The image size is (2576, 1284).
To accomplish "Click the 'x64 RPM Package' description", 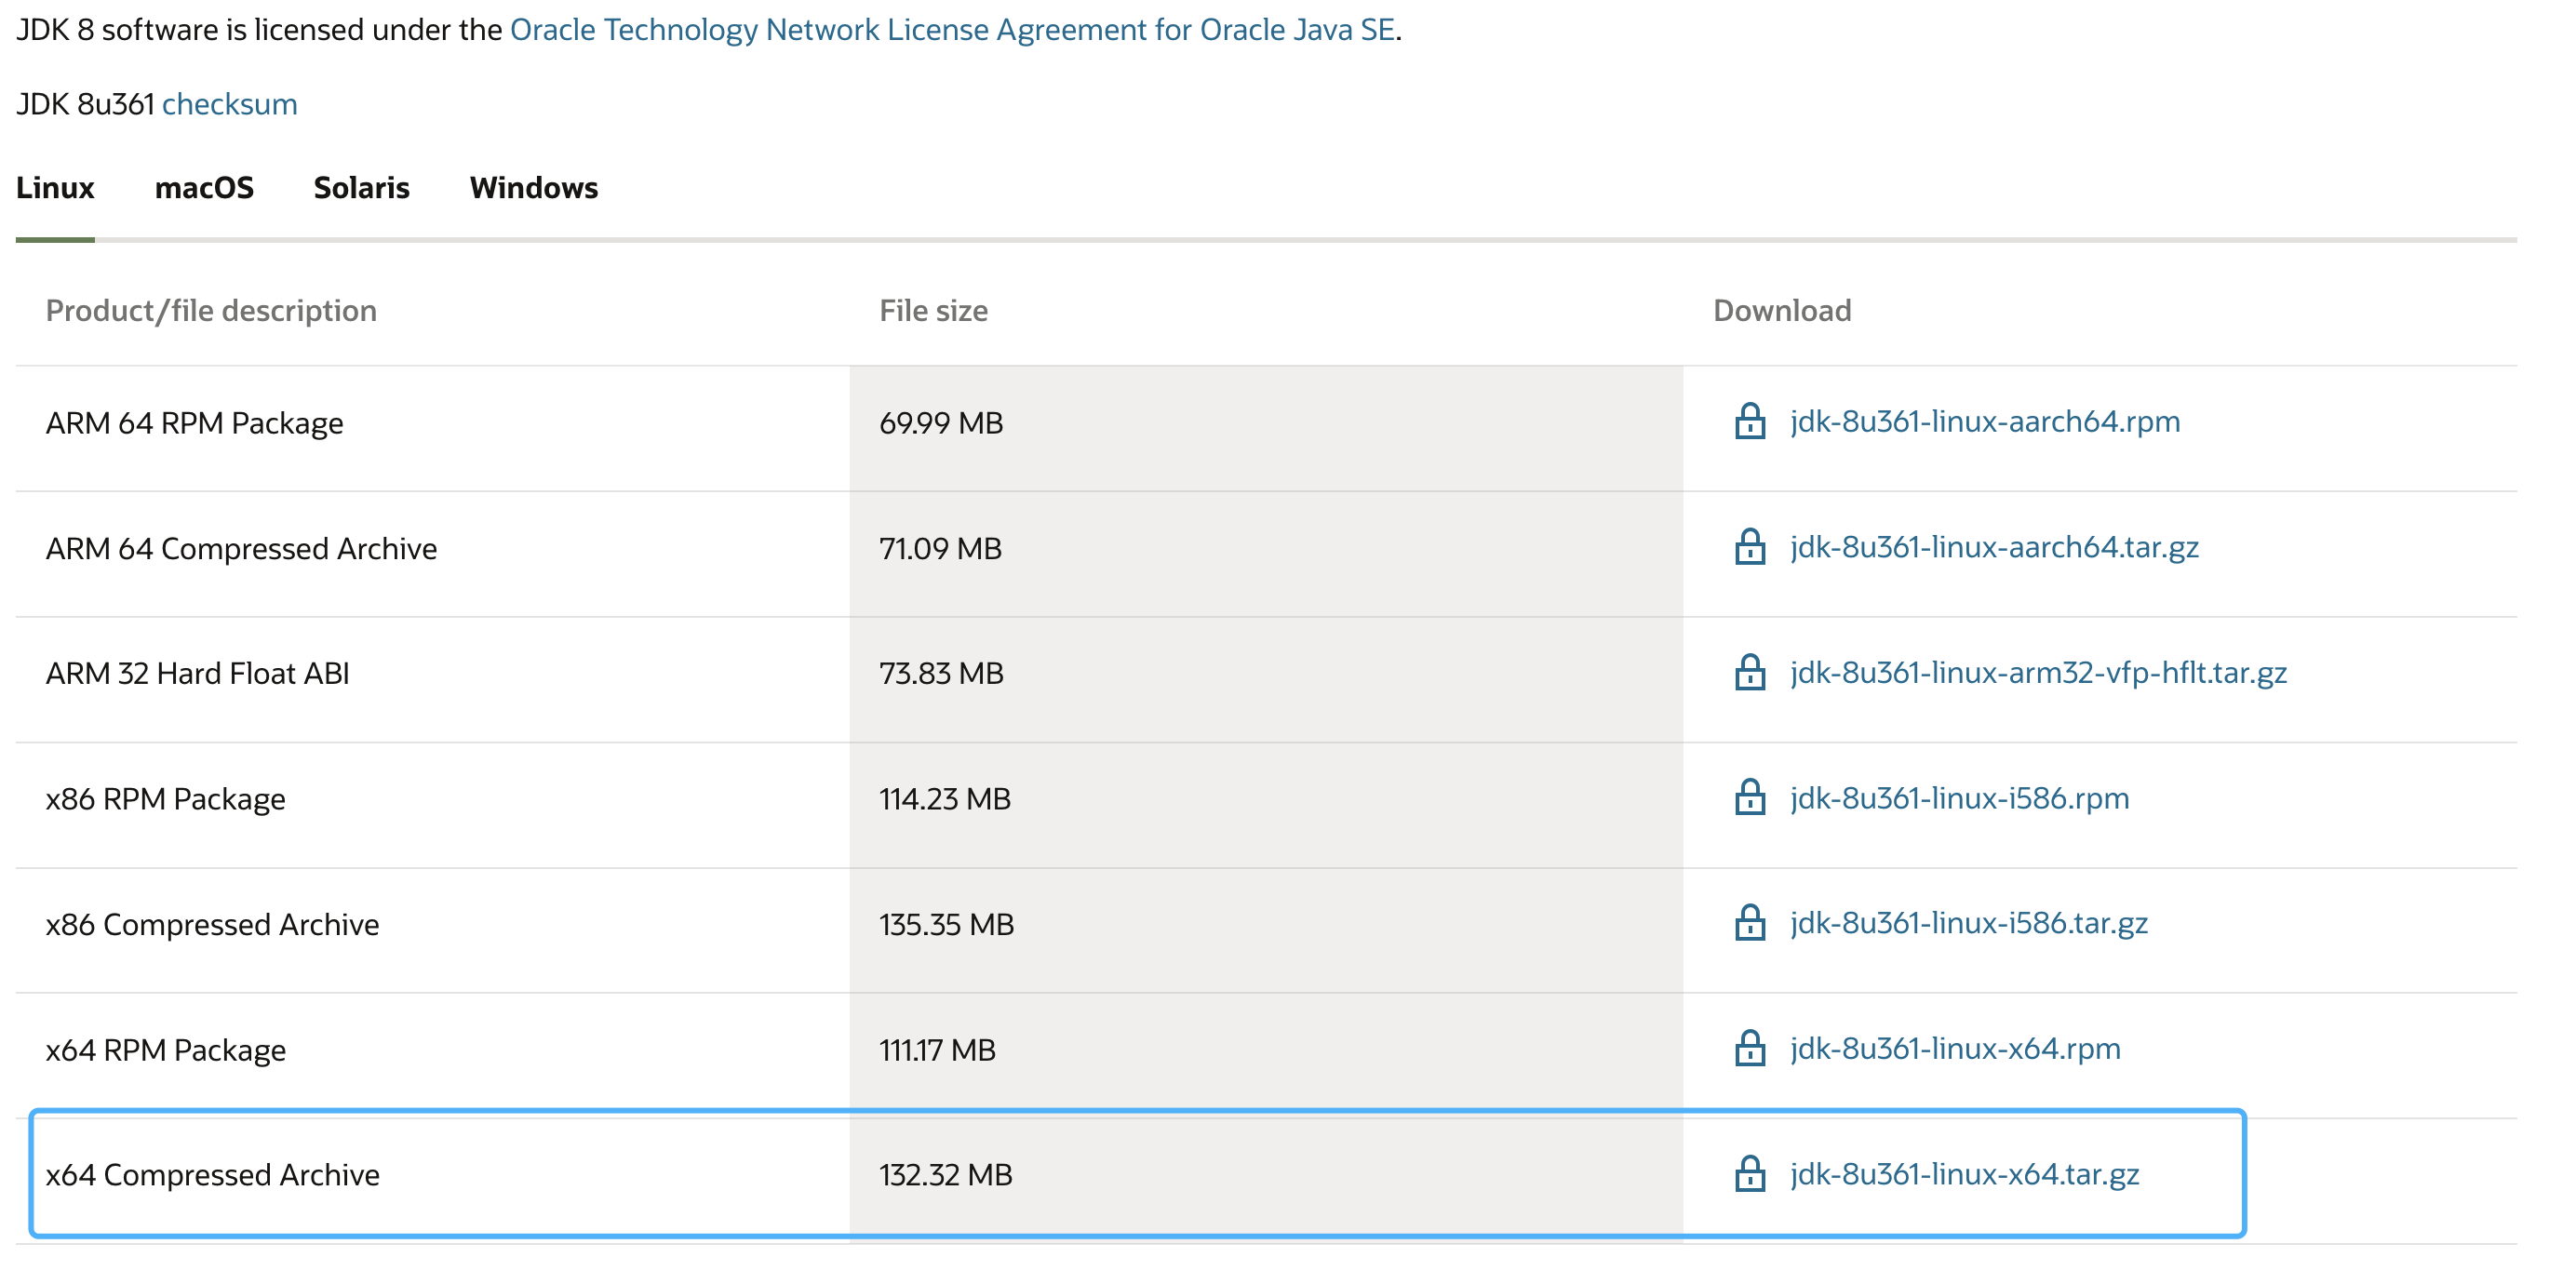I will pyautogui.click(x=165, y=1050).
